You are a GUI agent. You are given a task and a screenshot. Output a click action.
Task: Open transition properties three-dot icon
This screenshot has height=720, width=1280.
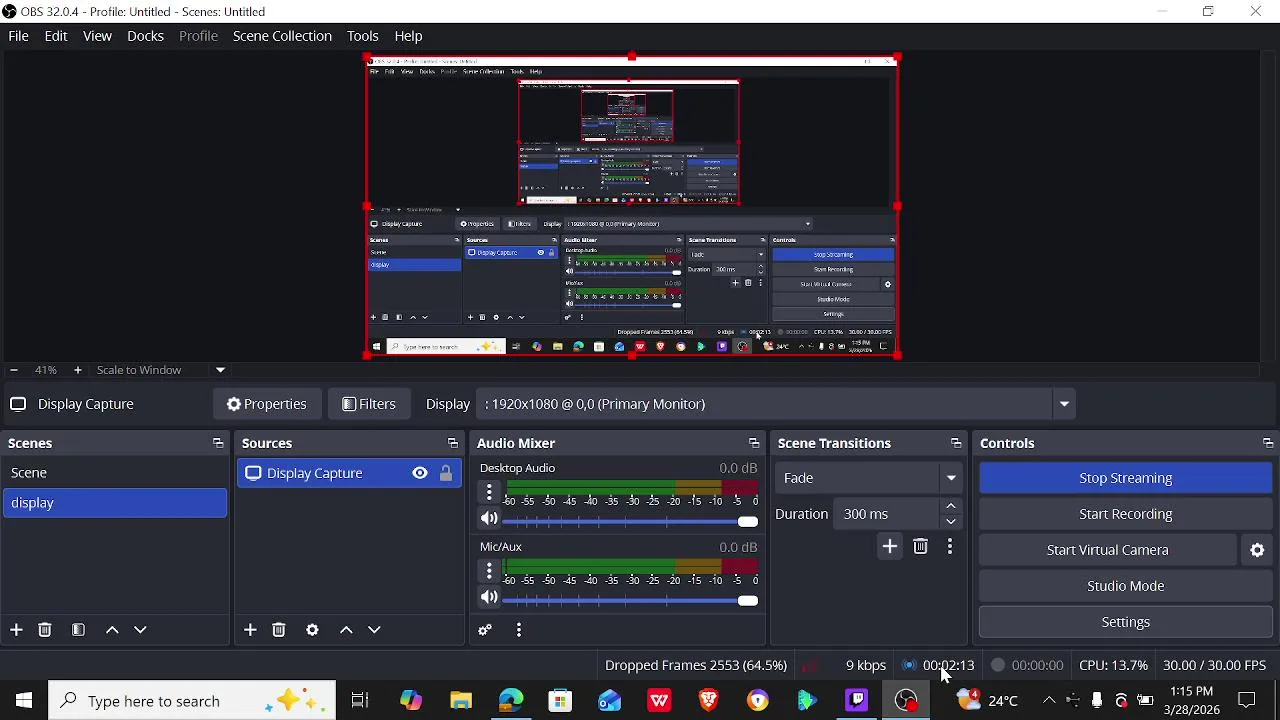950,547
